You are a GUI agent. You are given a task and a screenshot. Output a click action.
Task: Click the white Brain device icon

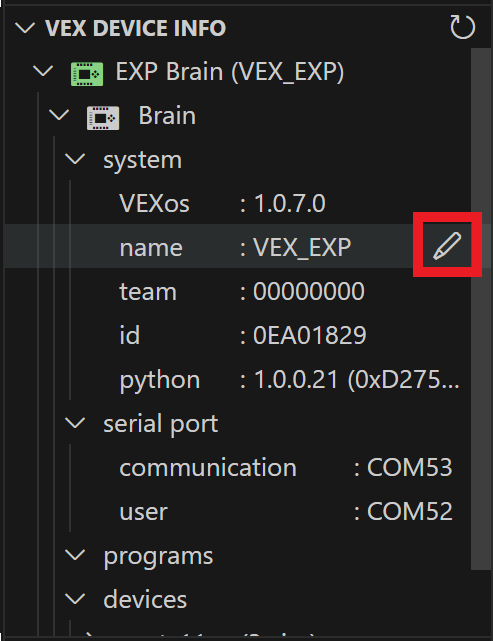click(103, 118)
